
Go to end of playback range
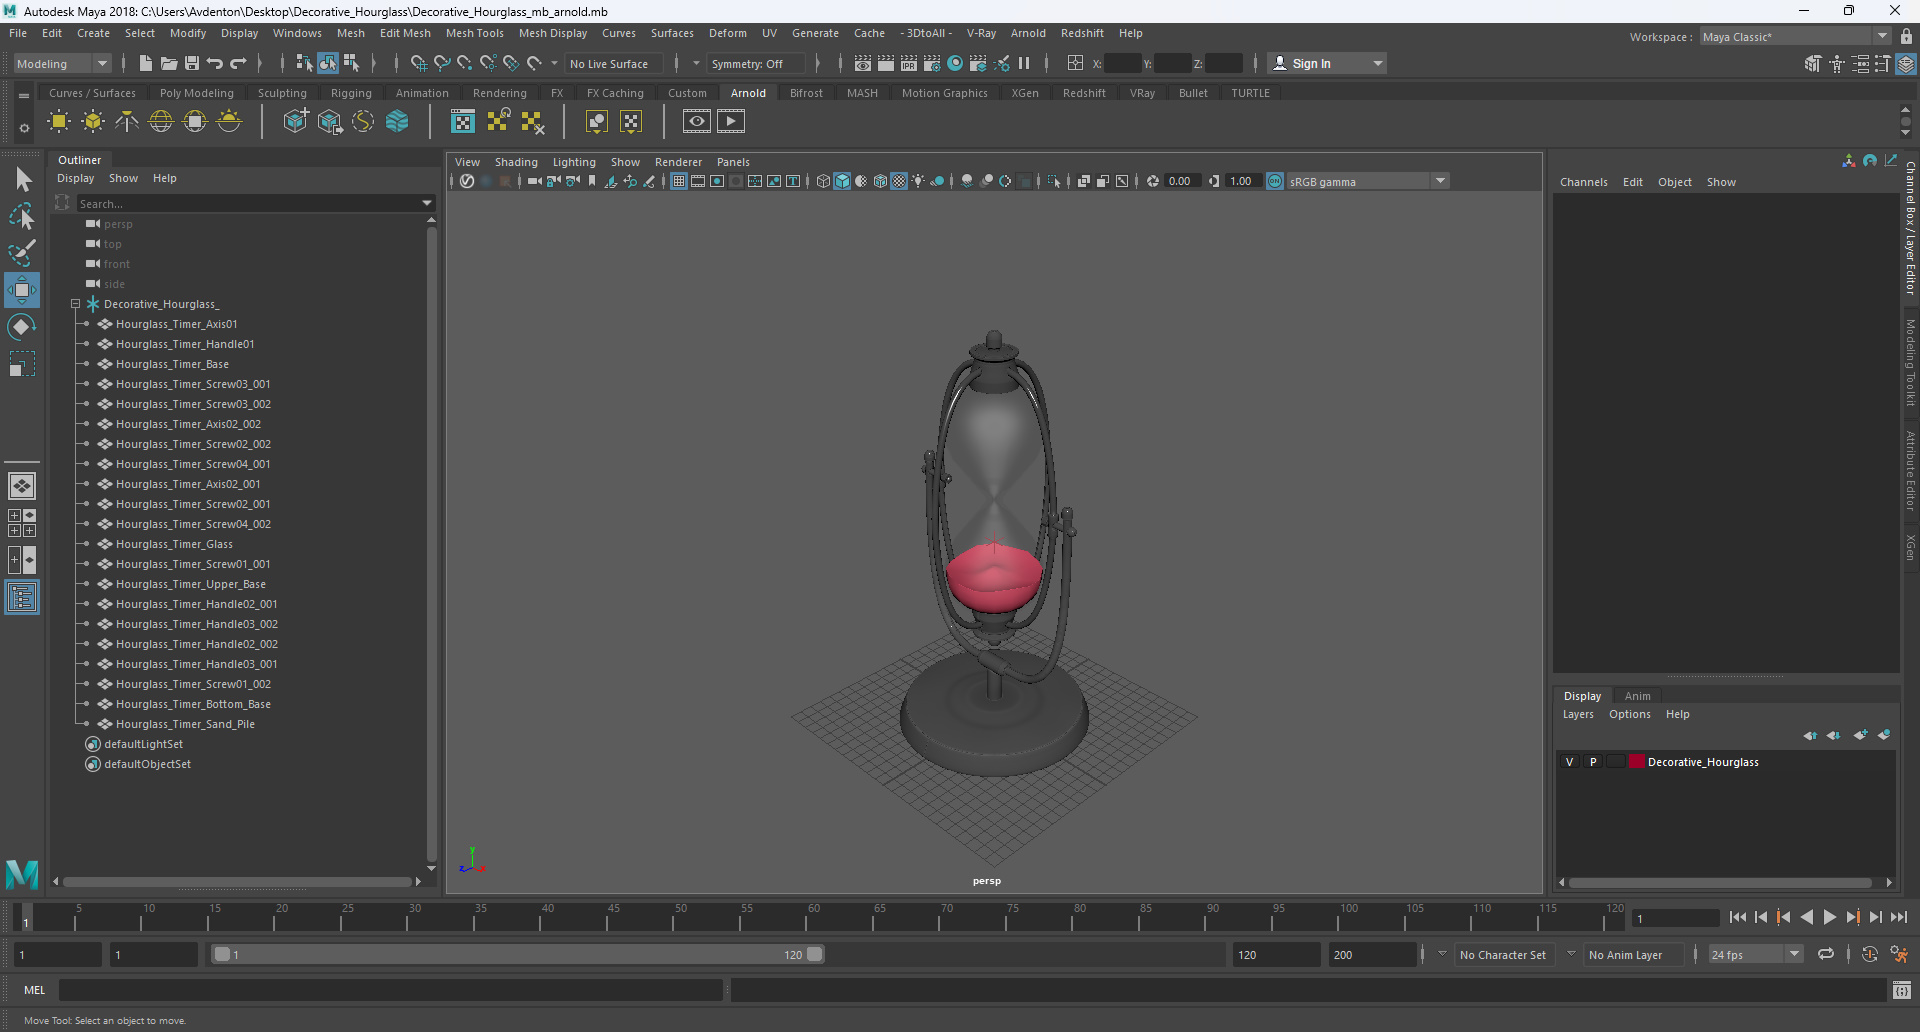click(x=1898, y=917)
